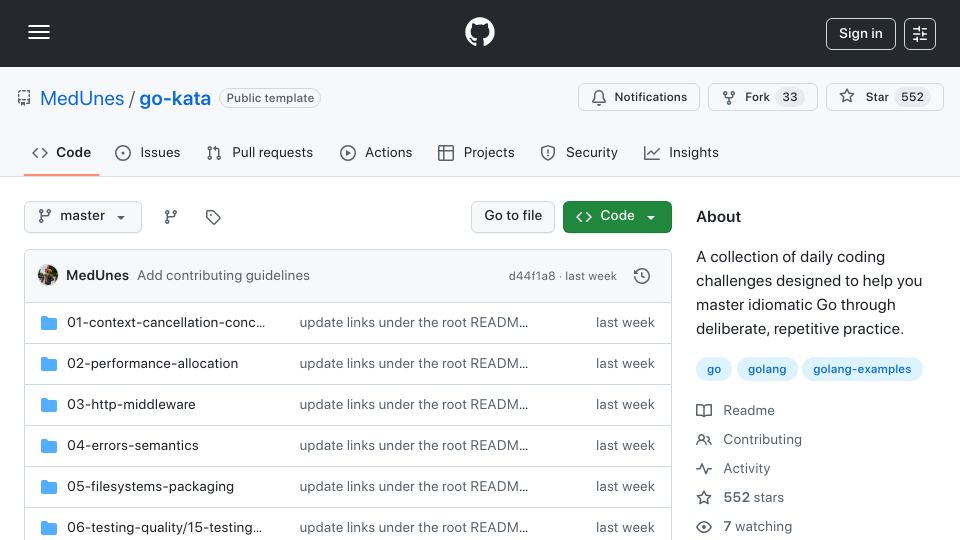Open commit message in 02-performance-allocation row
The image size is (960, 540).
pos(413,364)
